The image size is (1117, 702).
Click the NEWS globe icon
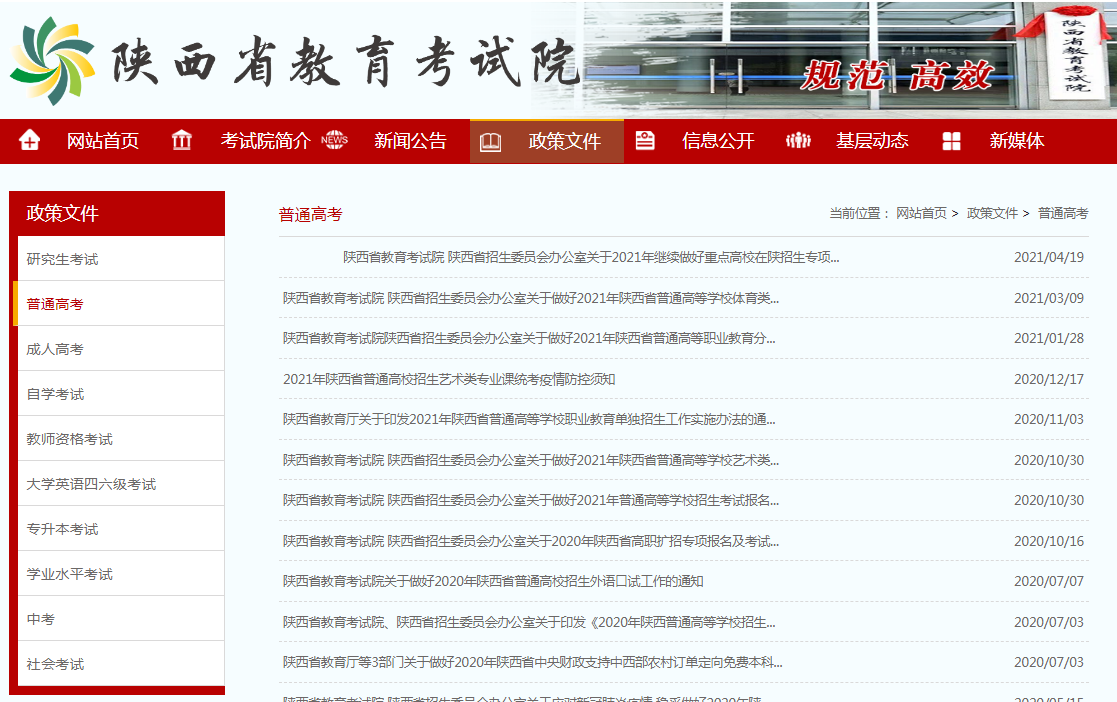click(x=334, y=140)
